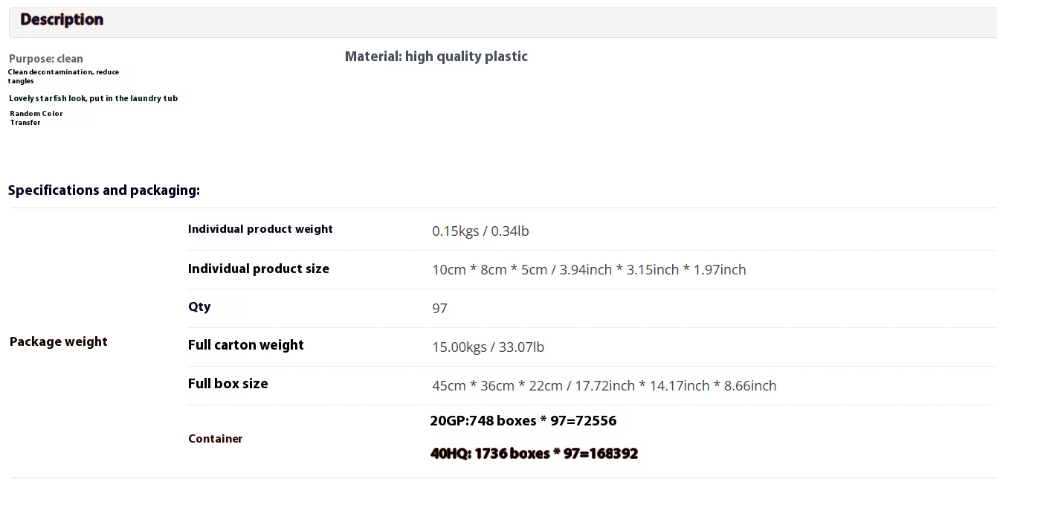Click the value '15.00kgs / 33.07lb'
Image resolution: width=1037 pixels, height=508 pixels.
pyautogui.click(x=487, y=347)
